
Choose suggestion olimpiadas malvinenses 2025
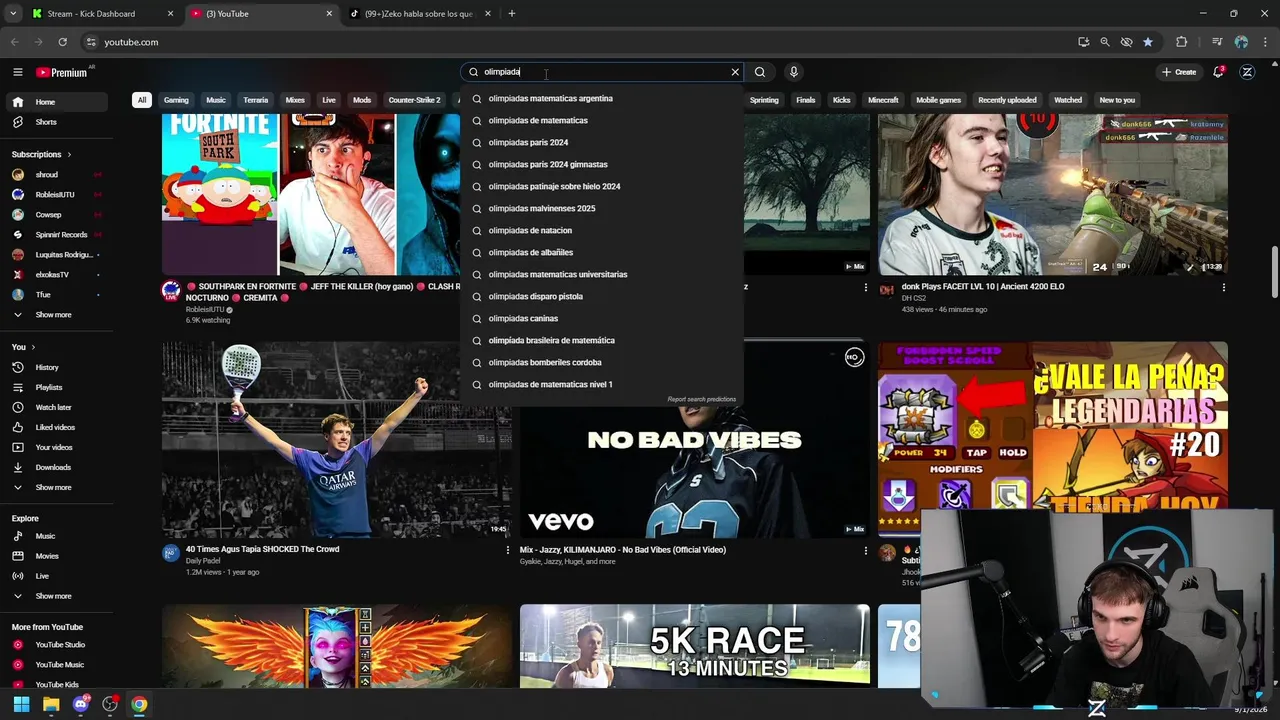click(602, 208)
